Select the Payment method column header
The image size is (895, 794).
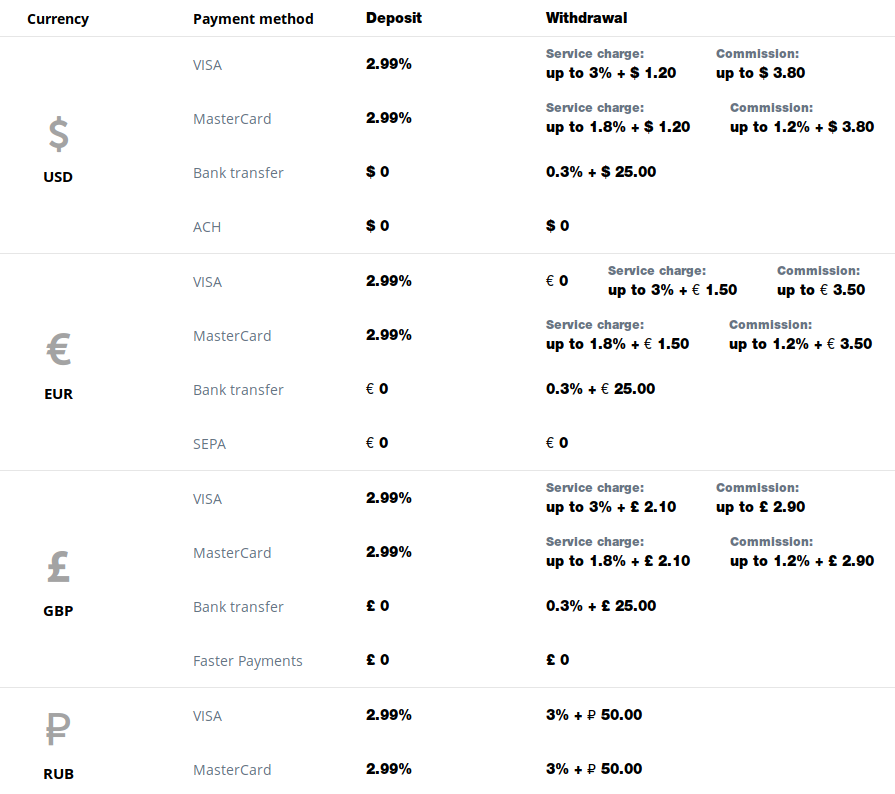pyautogui.click(x=253, y=19)
